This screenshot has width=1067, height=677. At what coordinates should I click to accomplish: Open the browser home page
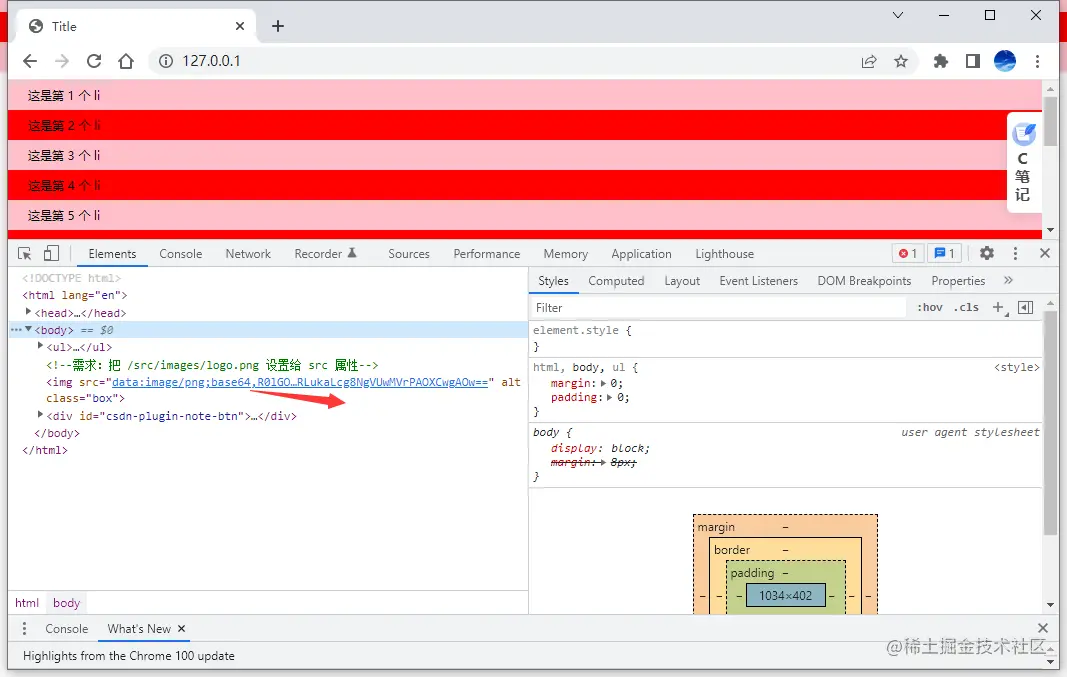(x=126, y=61)
